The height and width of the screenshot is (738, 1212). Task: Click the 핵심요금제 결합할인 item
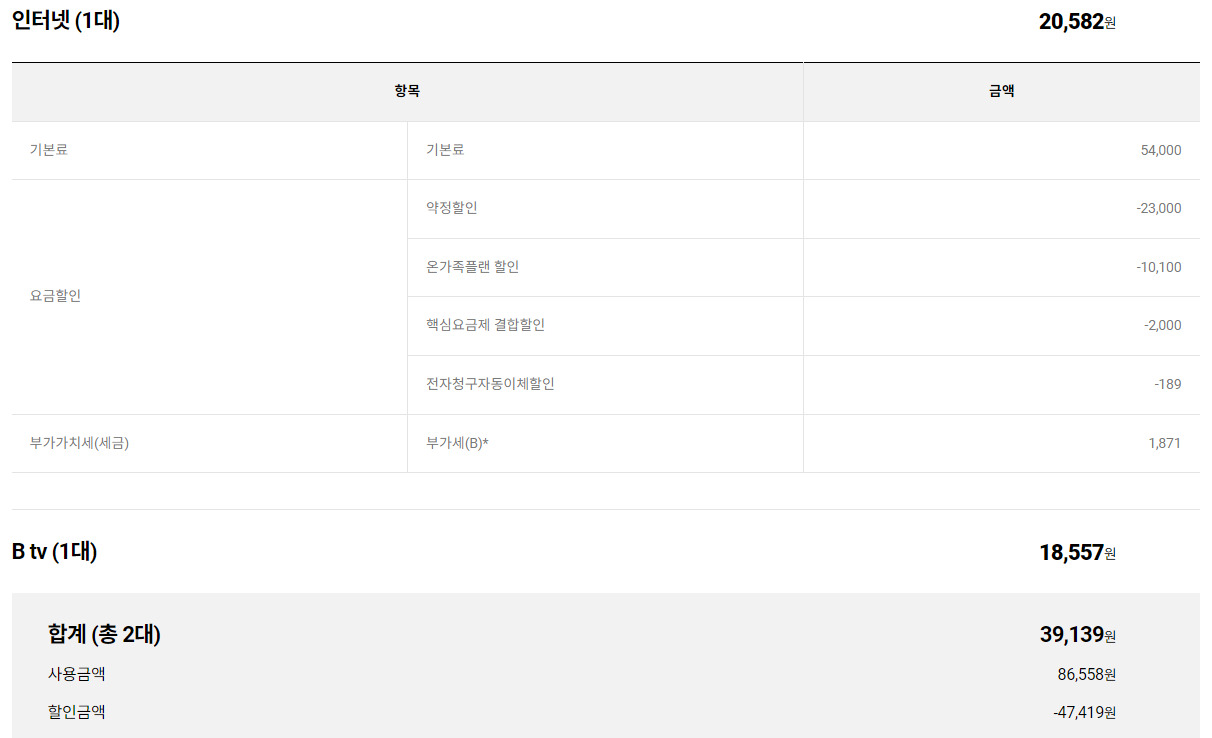[485, 325]
